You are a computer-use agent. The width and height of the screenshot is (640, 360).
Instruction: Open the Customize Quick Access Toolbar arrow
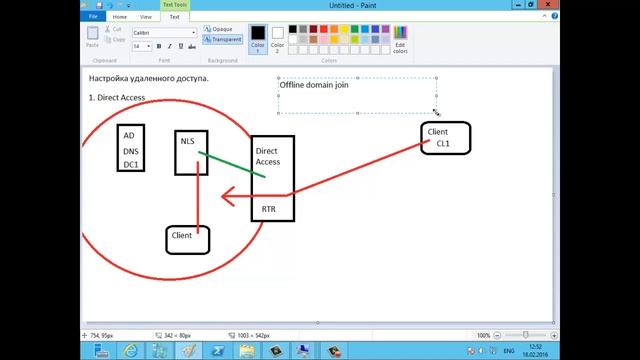click(x=129, y=6)
